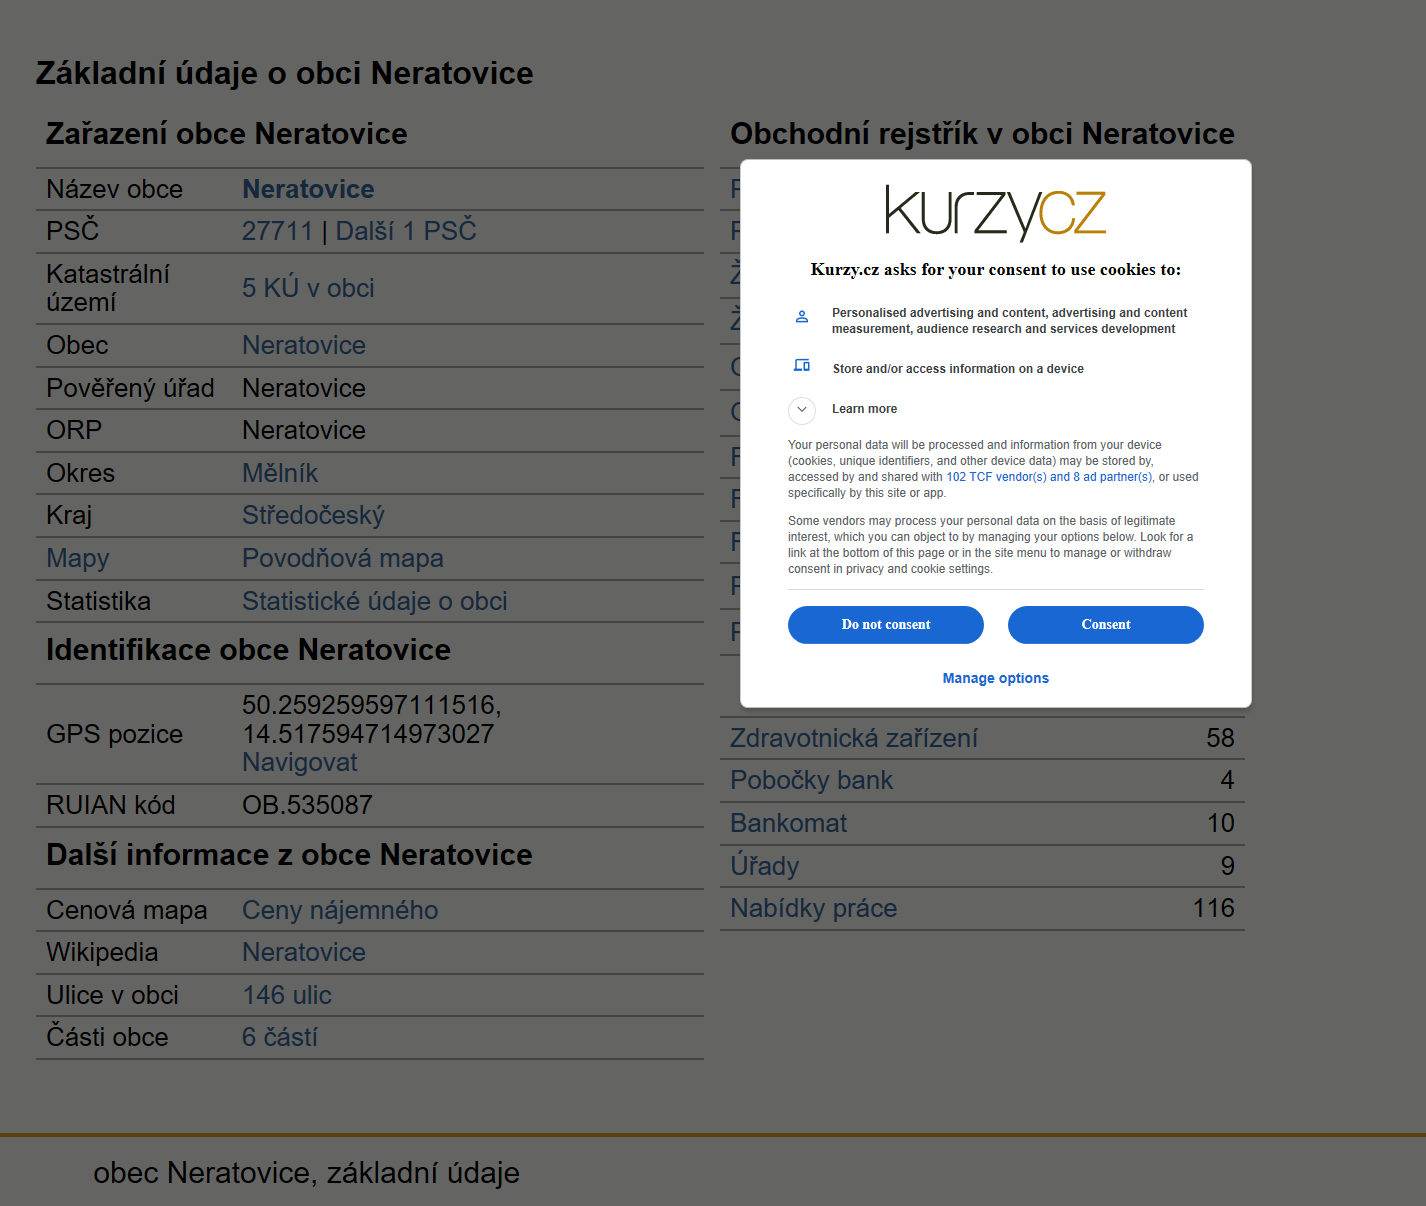Click the GPS coordinate 50.259259597111516
The height and width of the screenshot is (1206, 1426).
click(371, 705)
